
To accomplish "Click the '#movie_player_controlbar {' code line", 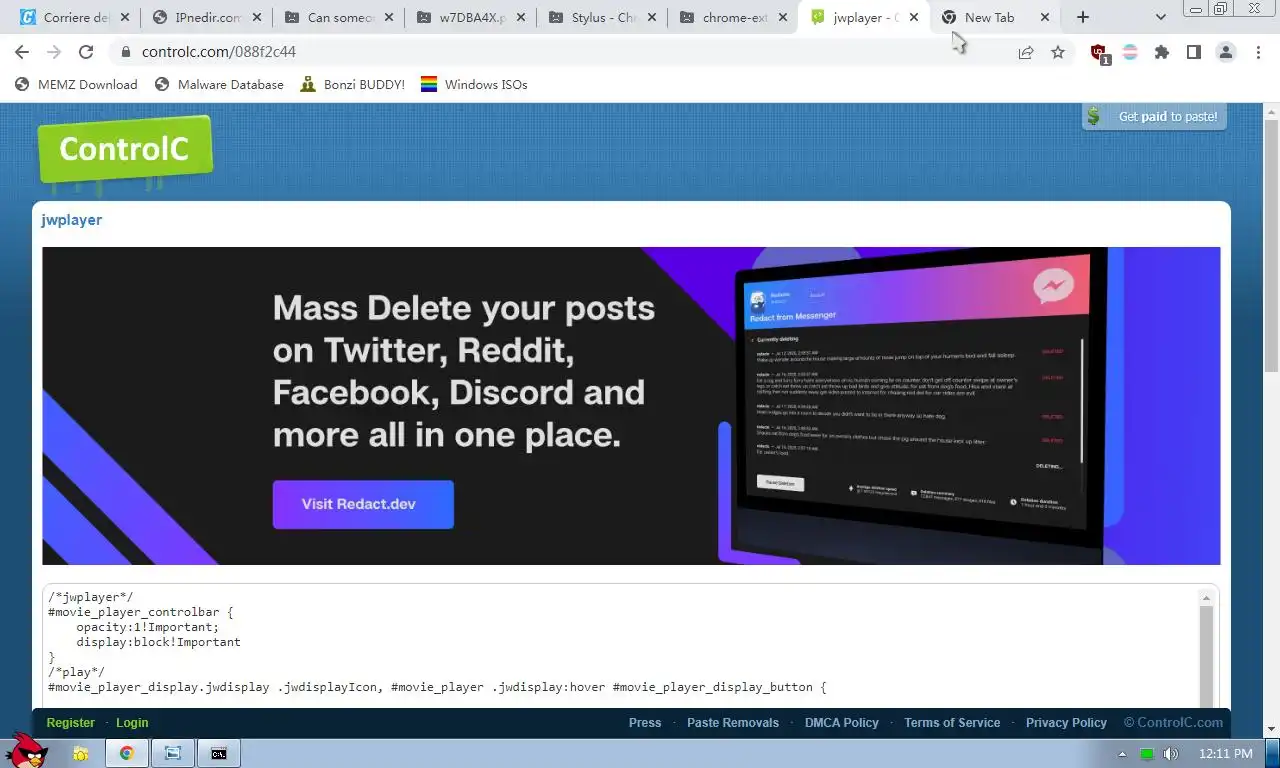I will [140, 612].
